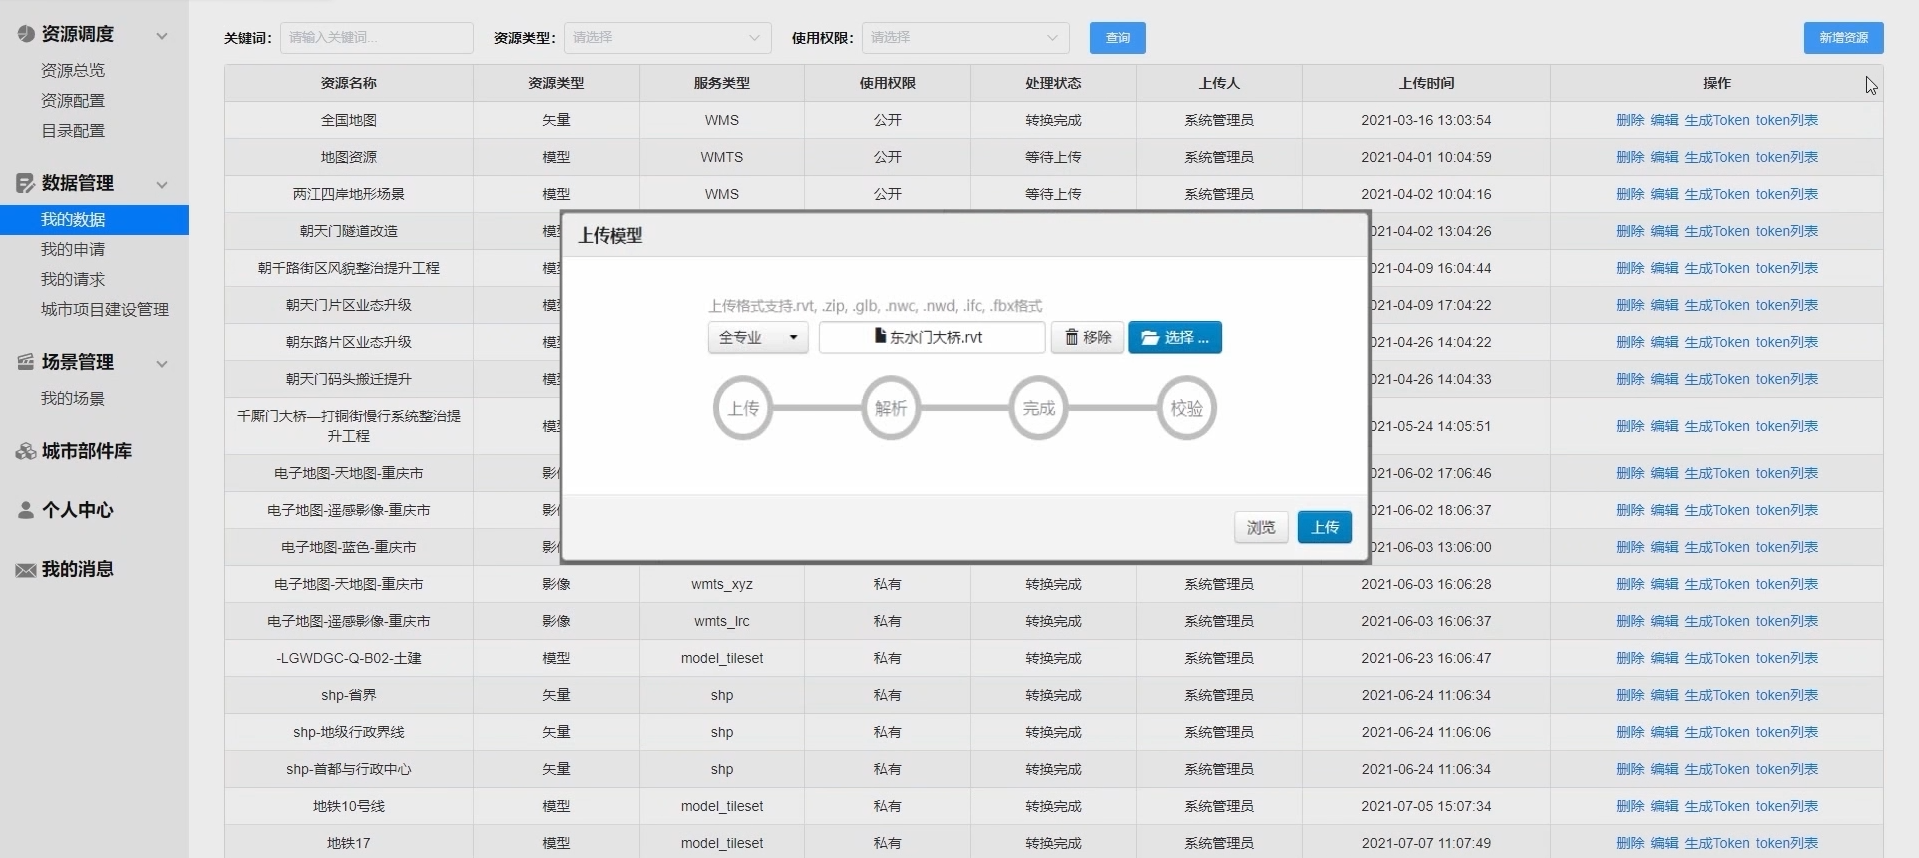Expand the 使用权限 dropdown filter
The image size is (1919, 858).
click(x=965, y=38)
